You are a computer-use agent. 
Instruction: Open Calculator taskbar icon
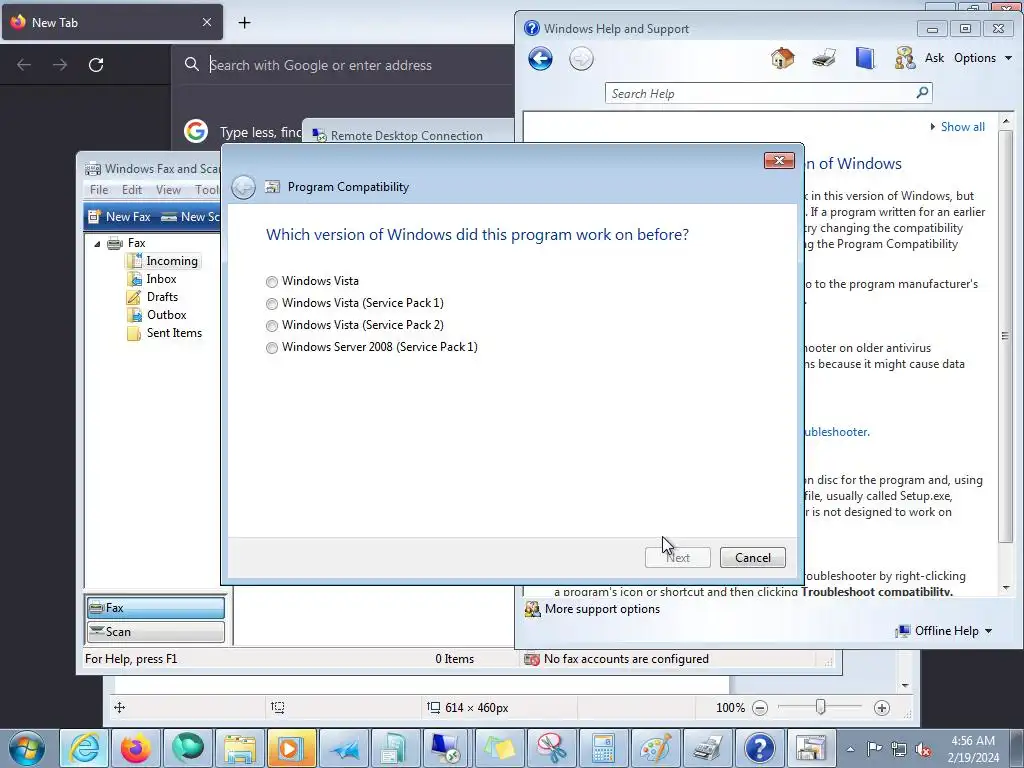tap(603, 748)
